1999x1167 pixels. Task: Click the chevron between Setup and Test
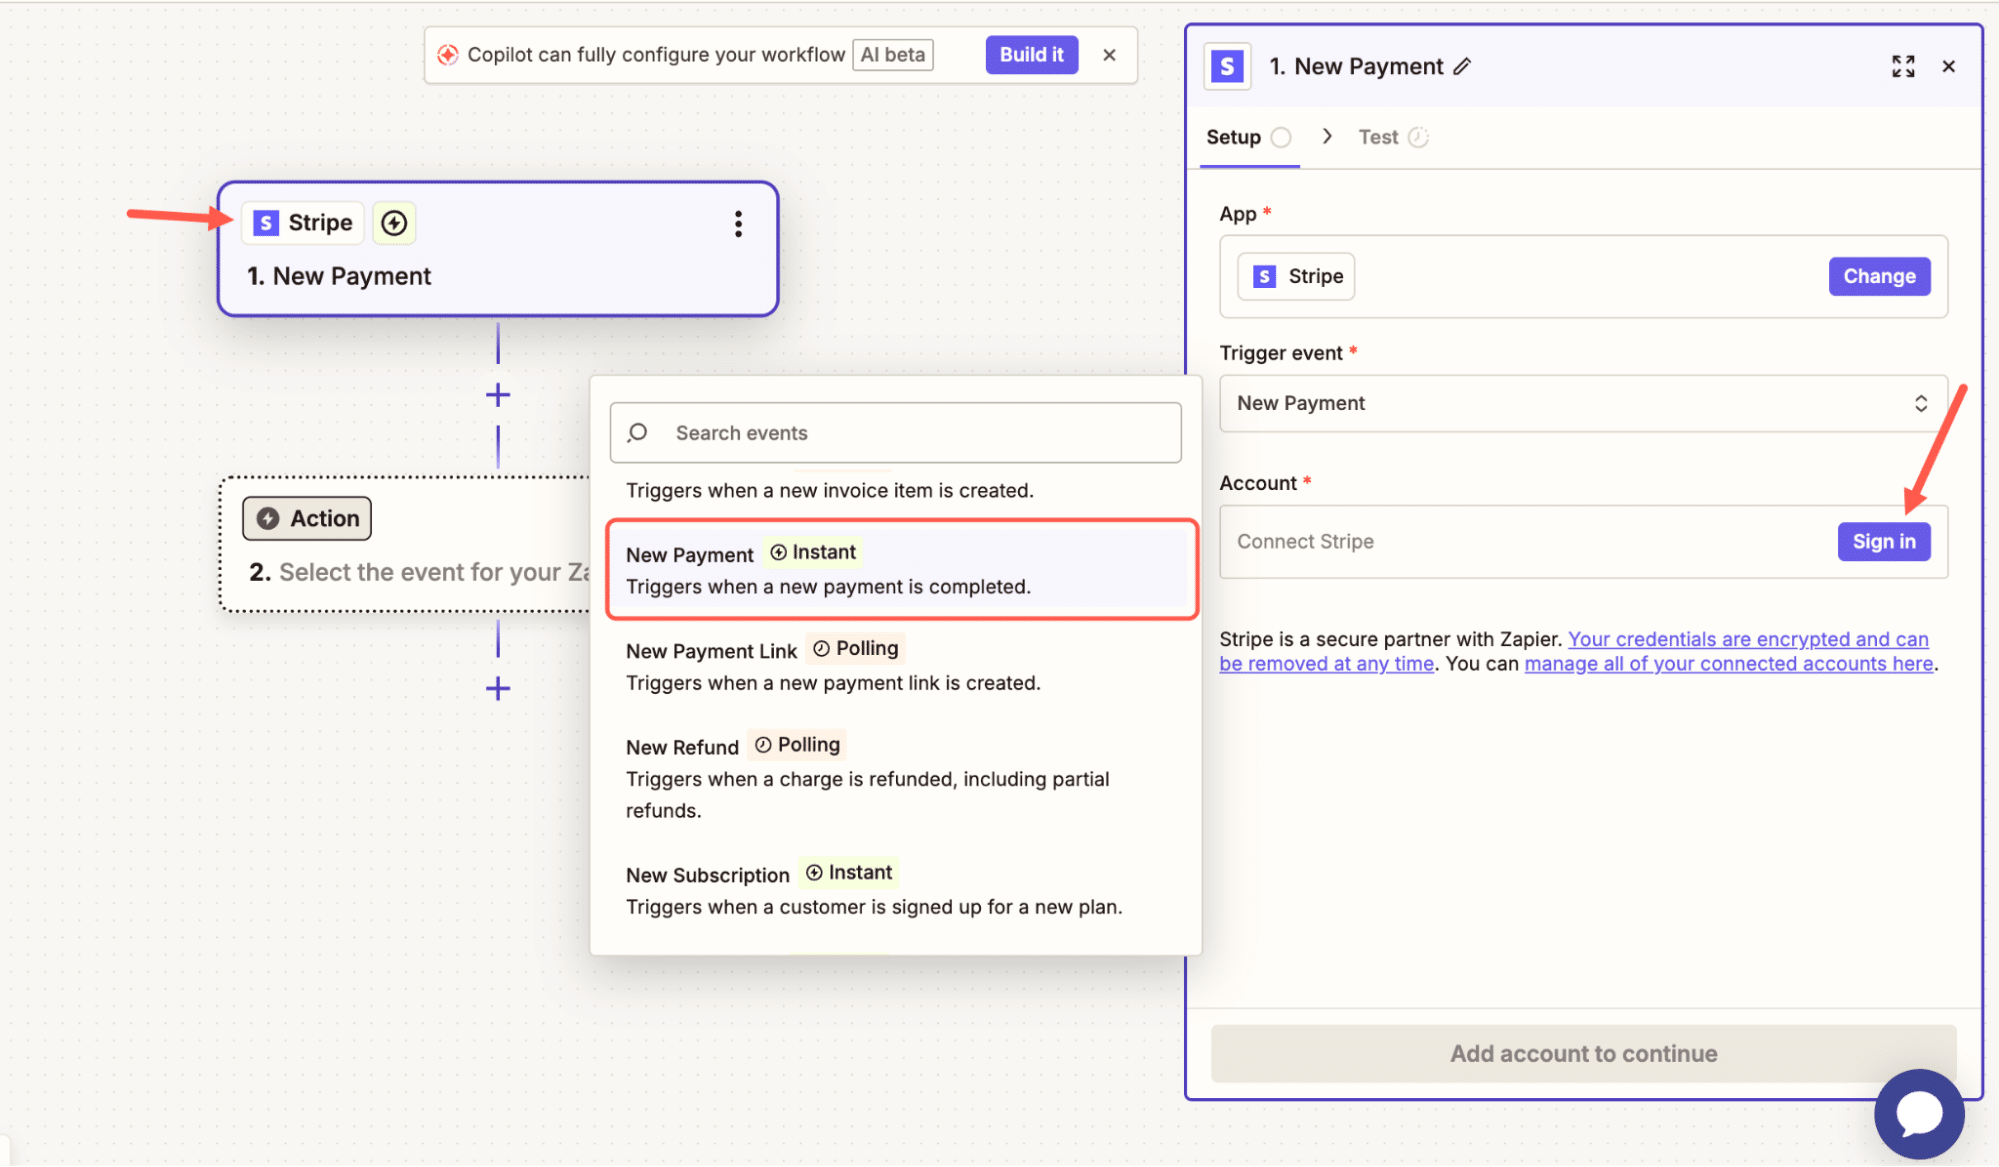tap(1327, 137)
